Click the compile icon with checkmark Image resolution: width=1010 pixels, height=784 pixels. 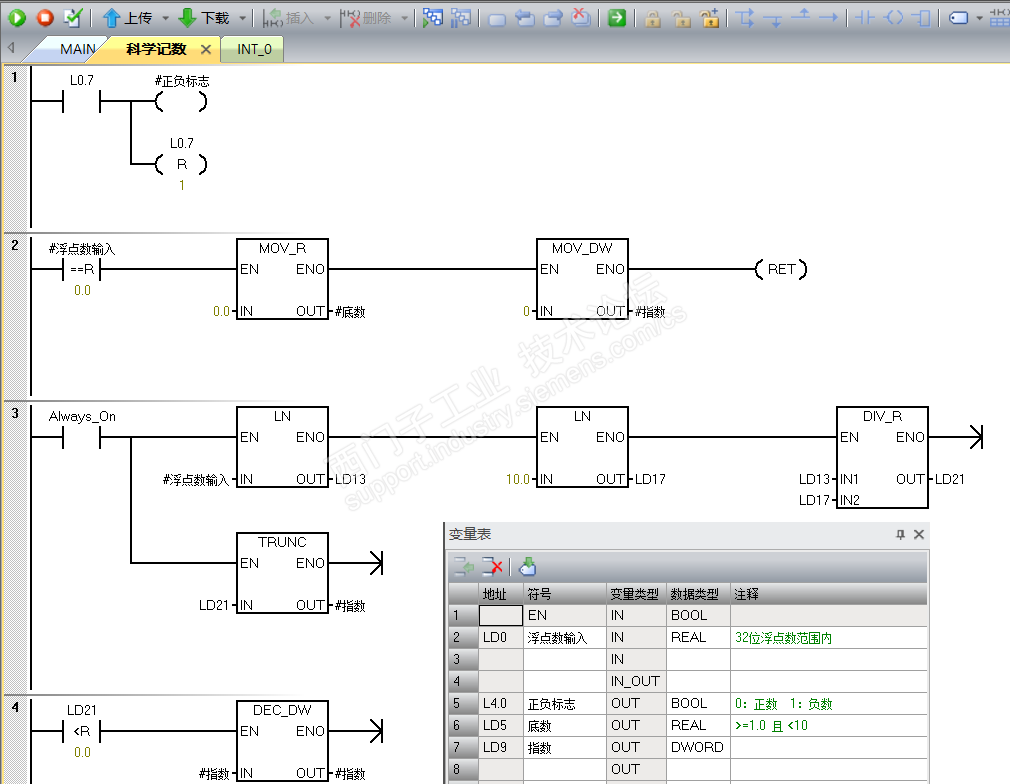(73, 18)
